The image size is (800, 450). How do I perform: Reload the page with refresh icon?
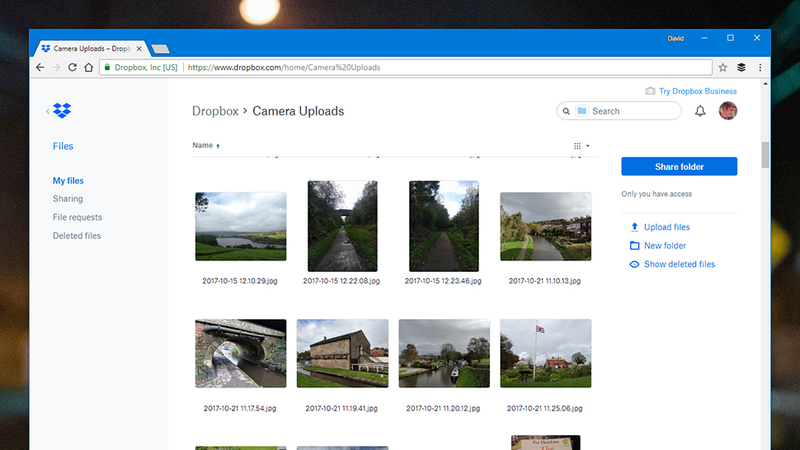[72, 67]
